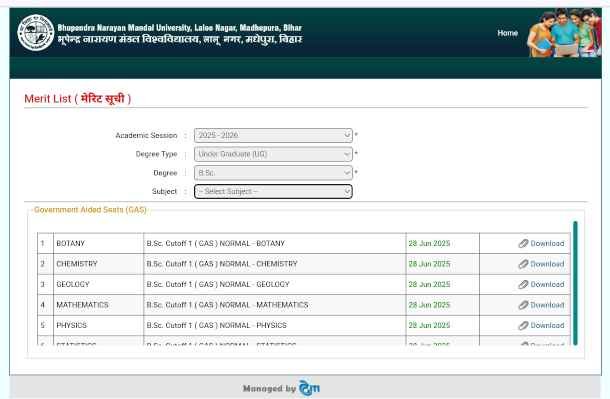This screenshot has height=399, width=610.
Task: Click the 'Merit List' page heading
Action: coord(77,98)
